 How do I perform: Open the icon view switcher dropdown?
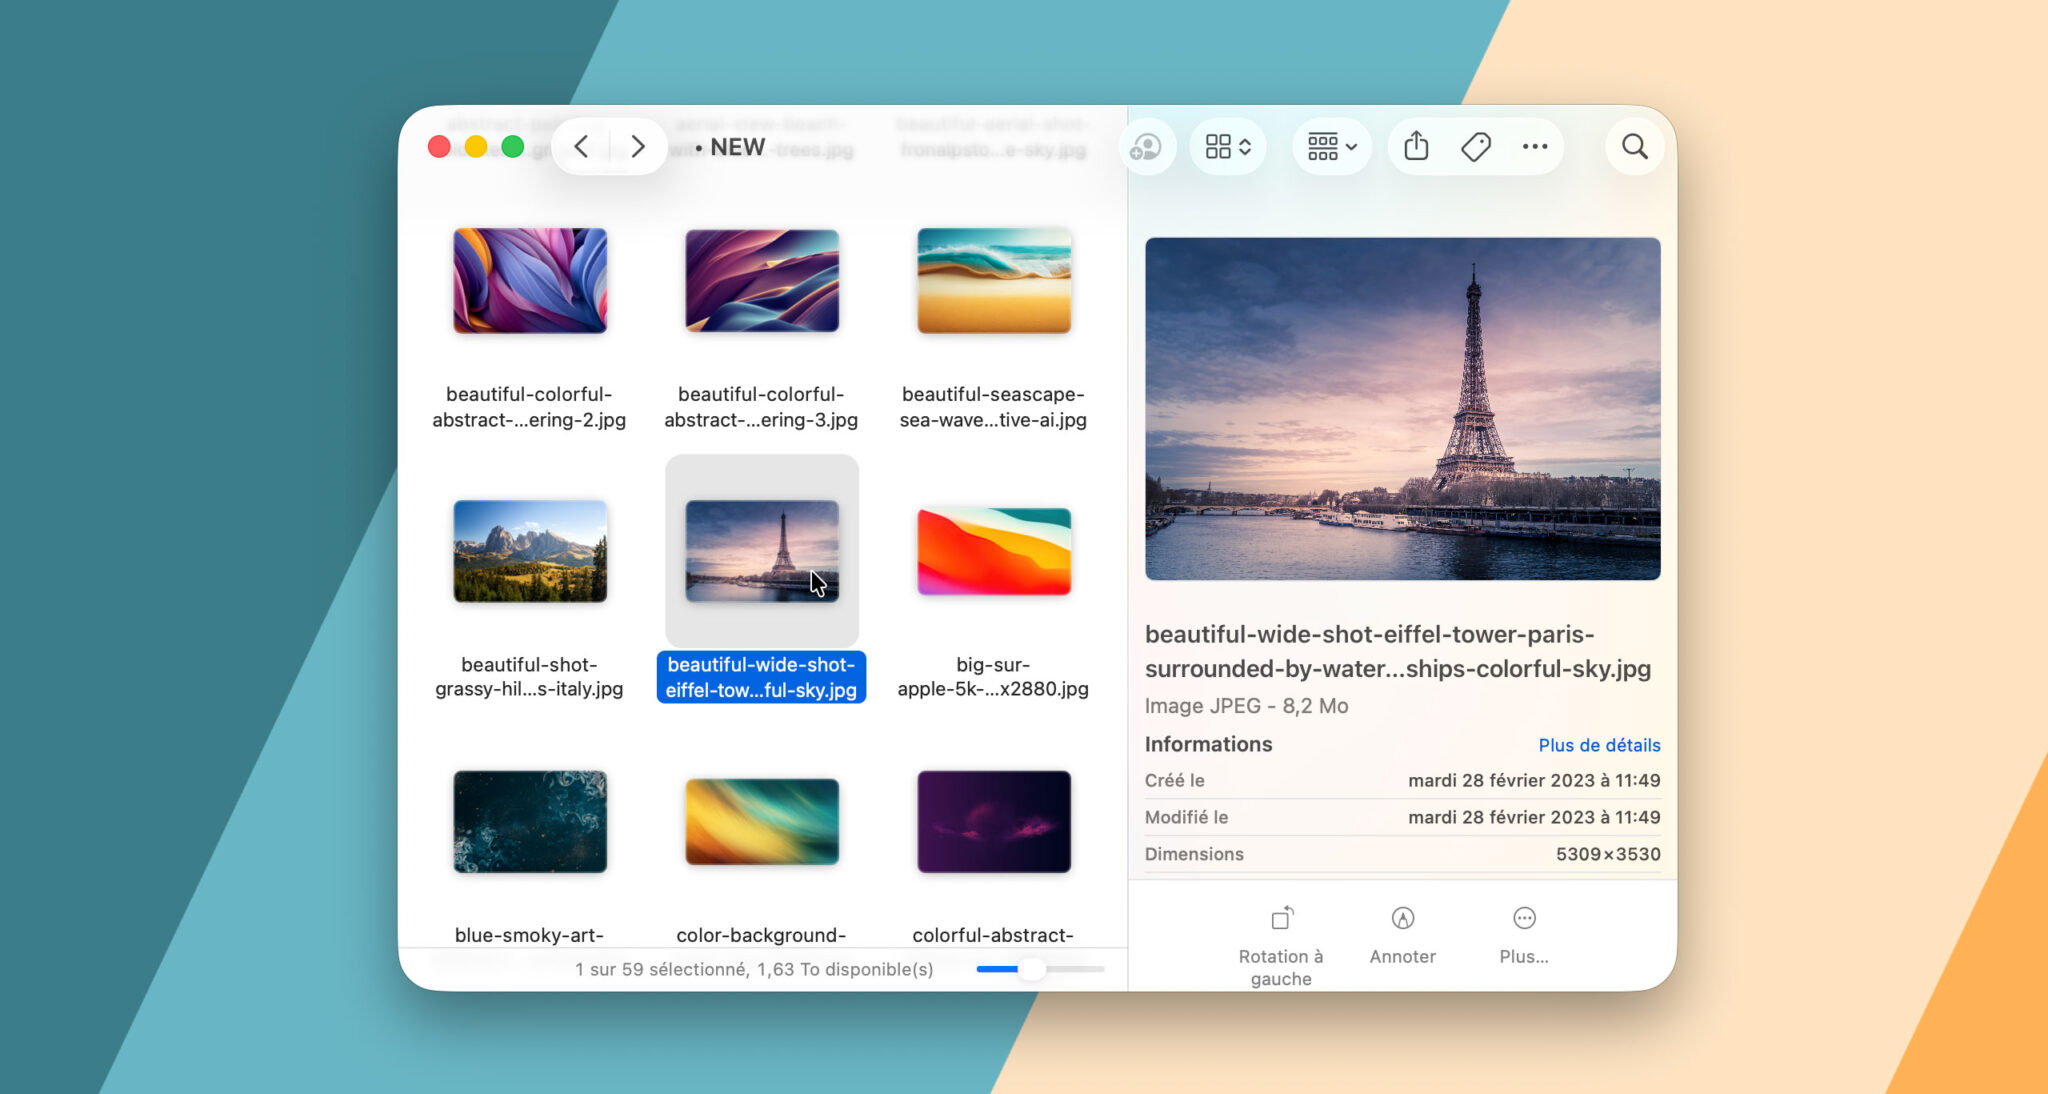click(x=1228, y=147)
